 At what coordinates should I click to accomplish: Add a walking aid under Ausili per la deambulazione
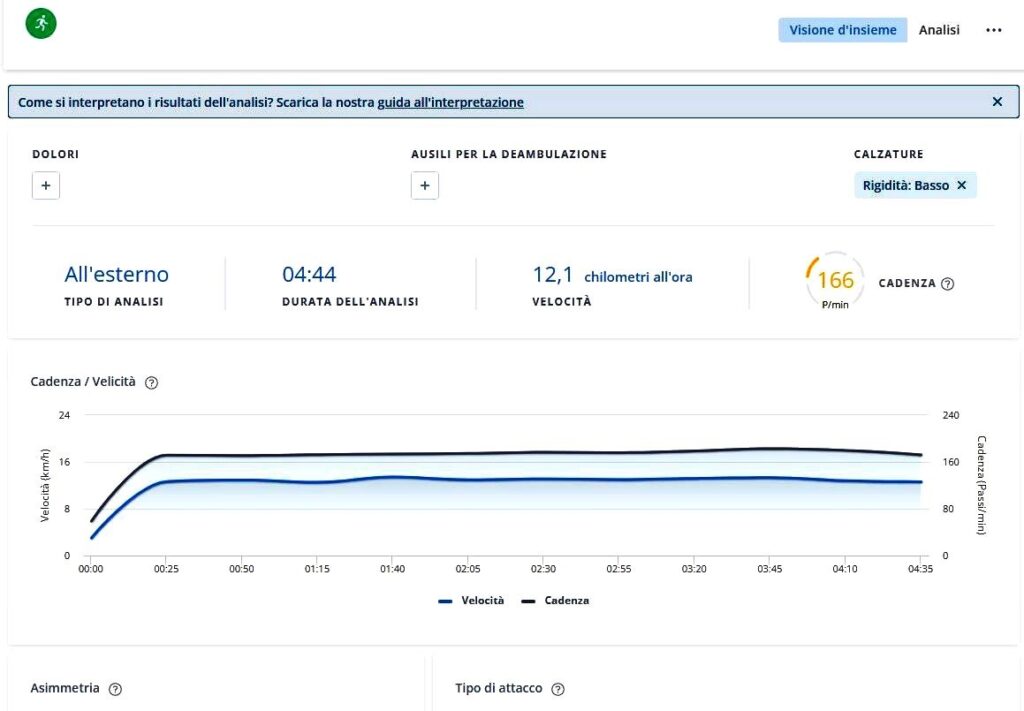click(x=425, y=185)
